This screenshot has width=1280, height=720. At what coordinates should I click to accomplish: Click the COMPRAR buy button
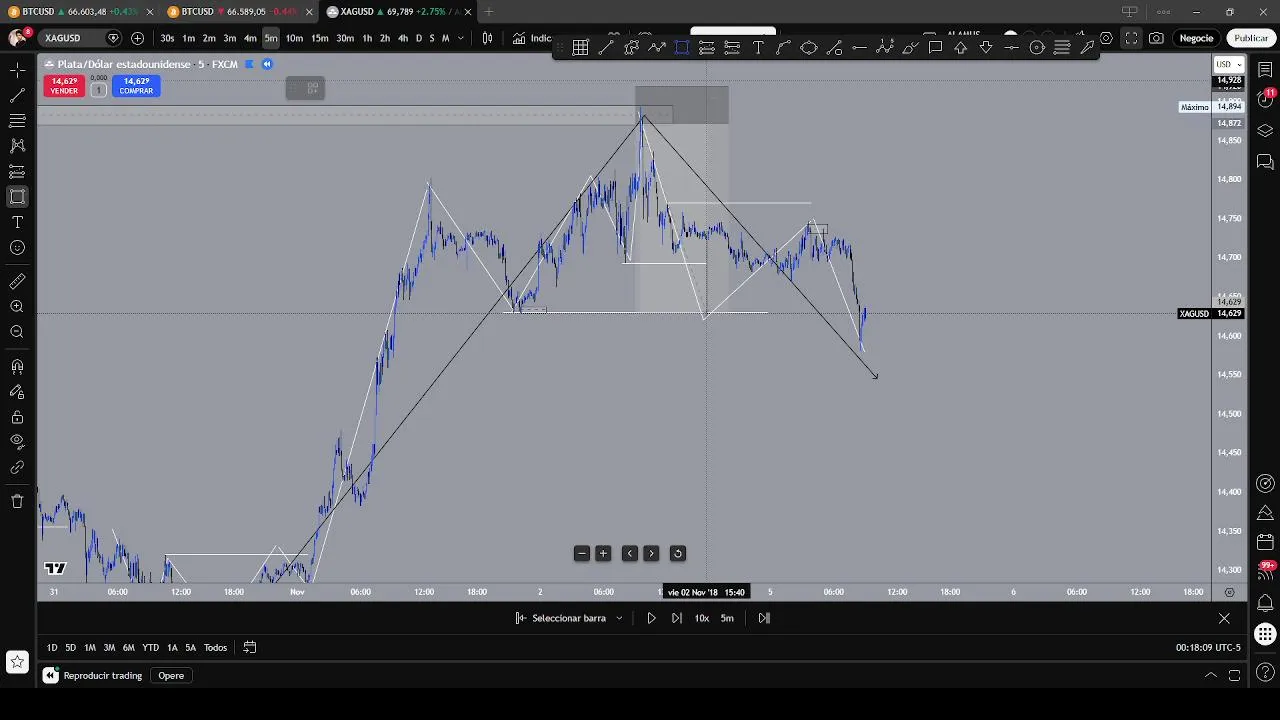pyautogui.click(x=136, y=86)
